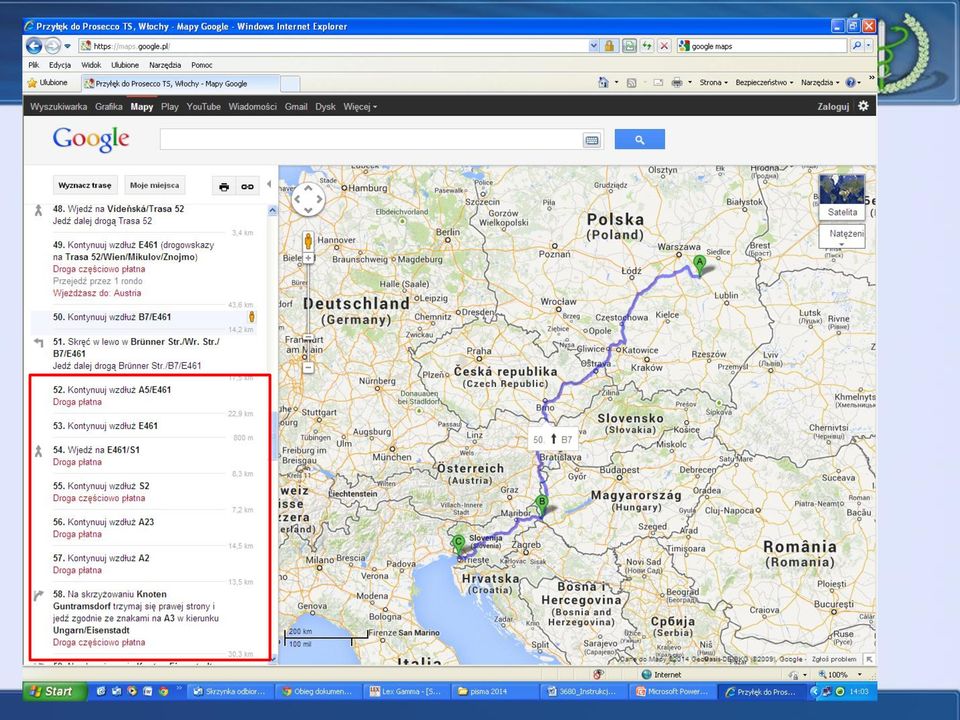Click the Google Maps print directions icon
Image resolution: width=960 pixels, height=720 pixels.
tap(224, 186)
